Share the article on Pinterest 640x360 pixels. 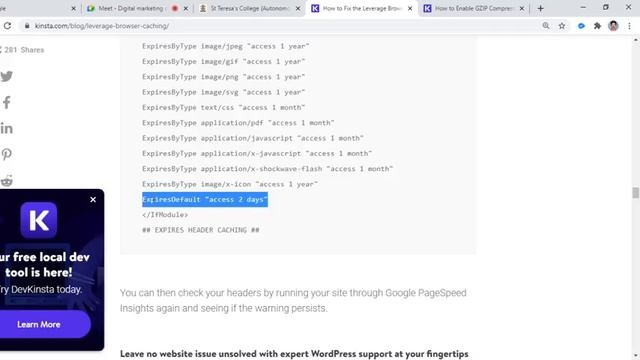6,154
